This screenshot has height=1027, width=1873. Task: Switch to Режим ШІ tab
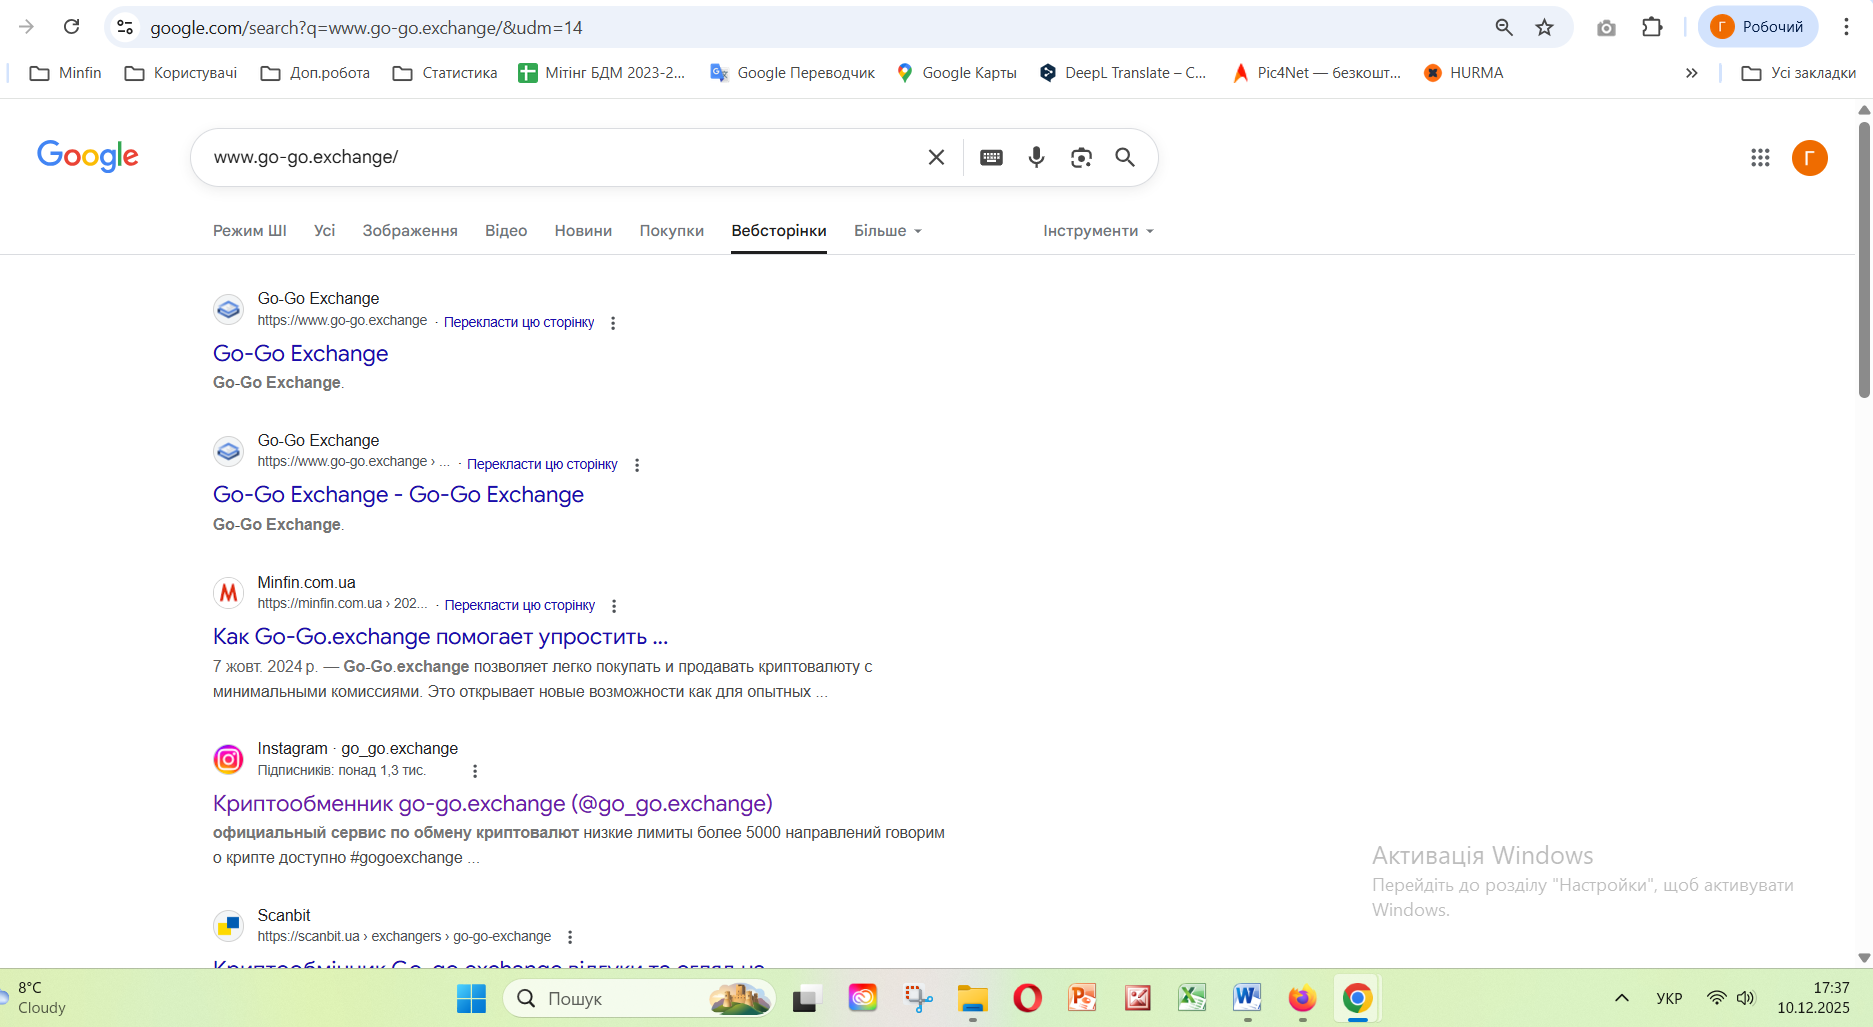click(x=250, y=231)
